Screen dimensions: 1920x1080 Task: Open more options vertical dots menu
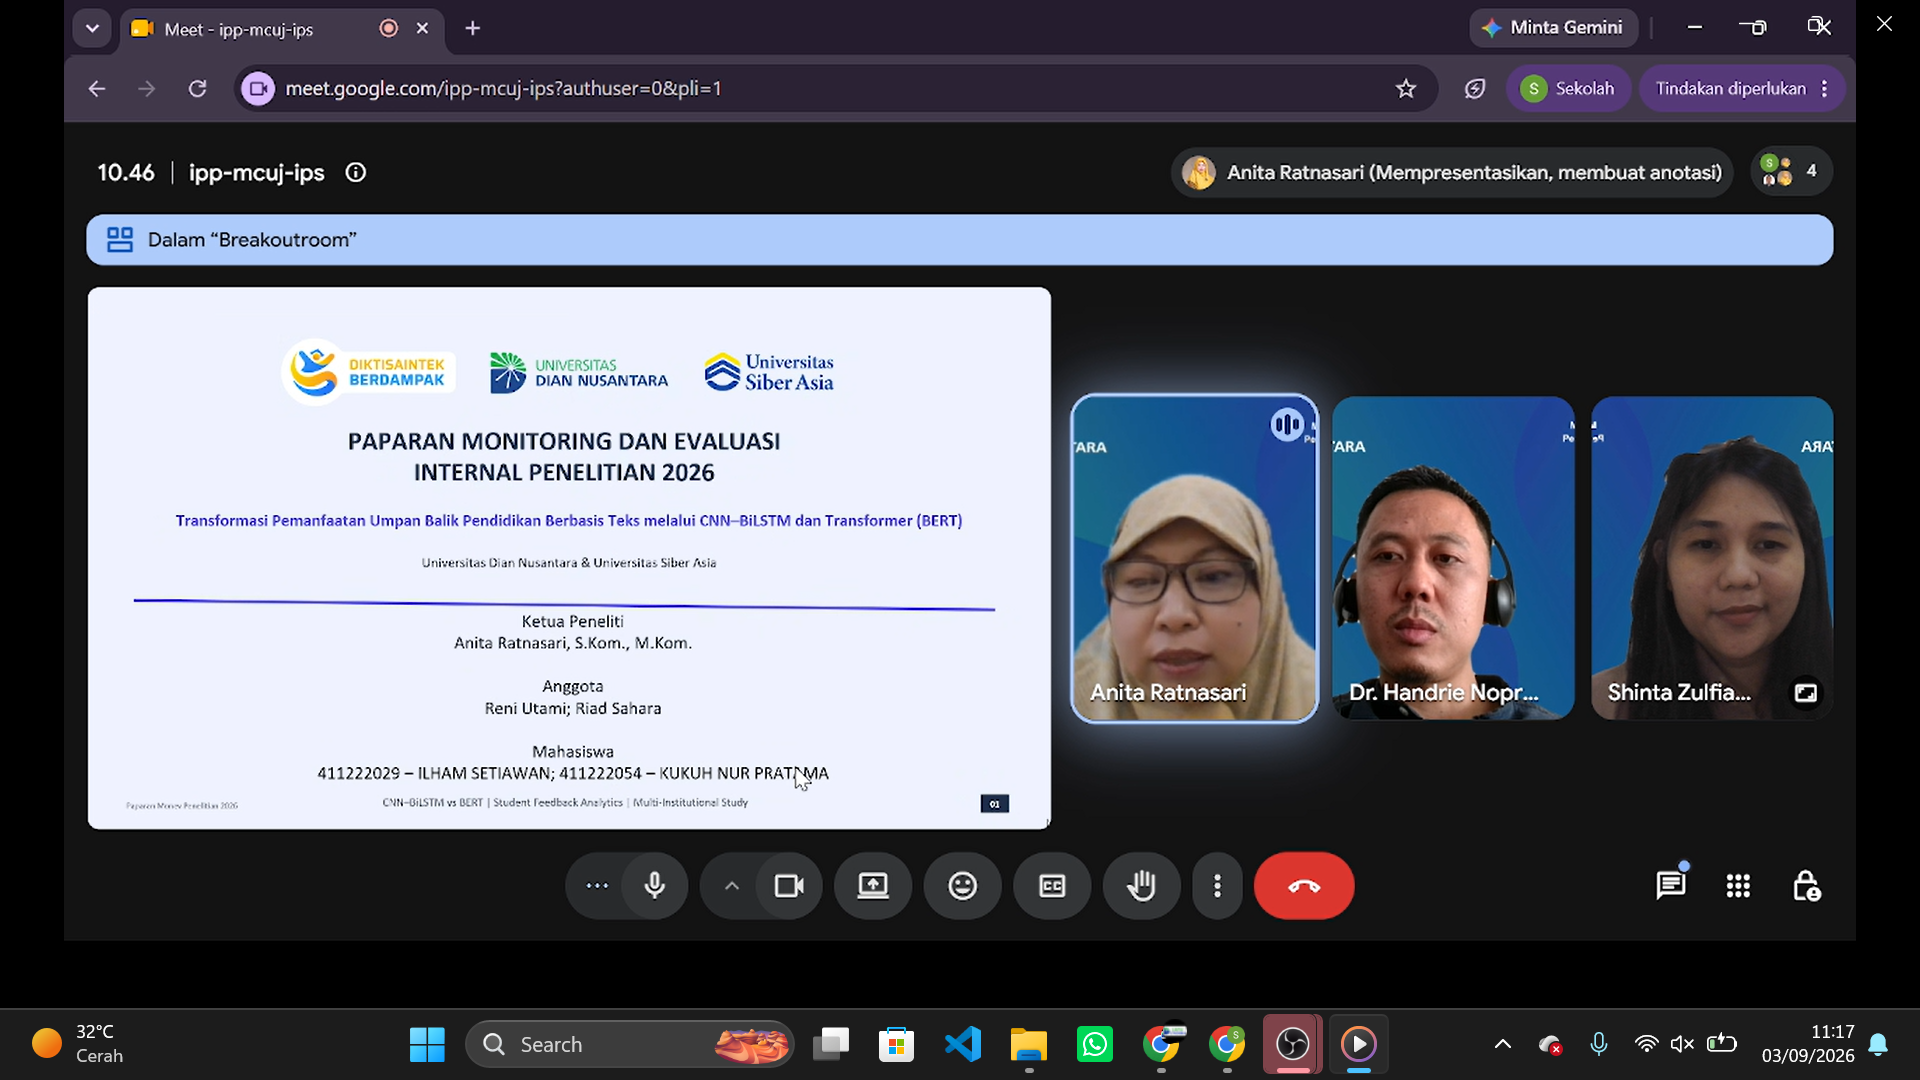pyautogui.click(x=1217, y=886)
